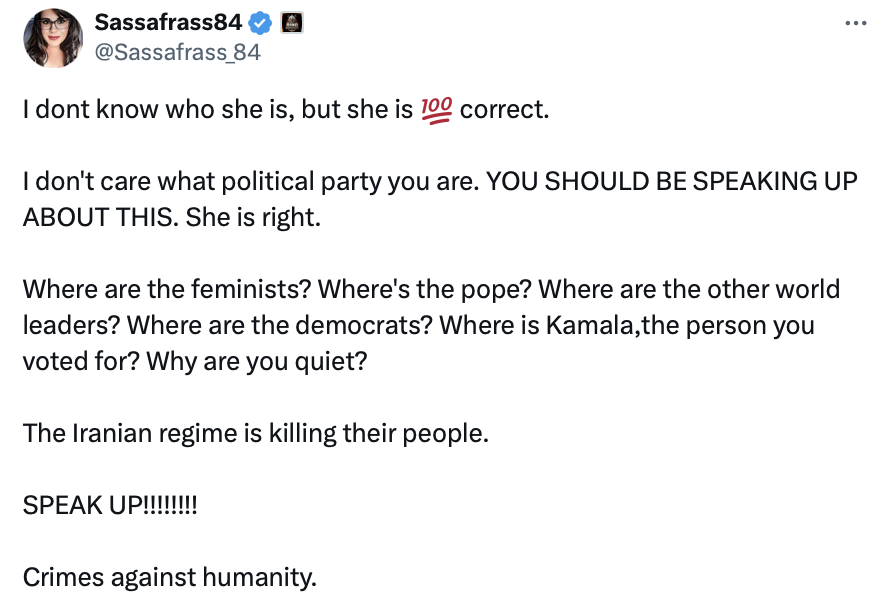
Task: Click the Sassafrass84 display name
Action: pos(168,22)
